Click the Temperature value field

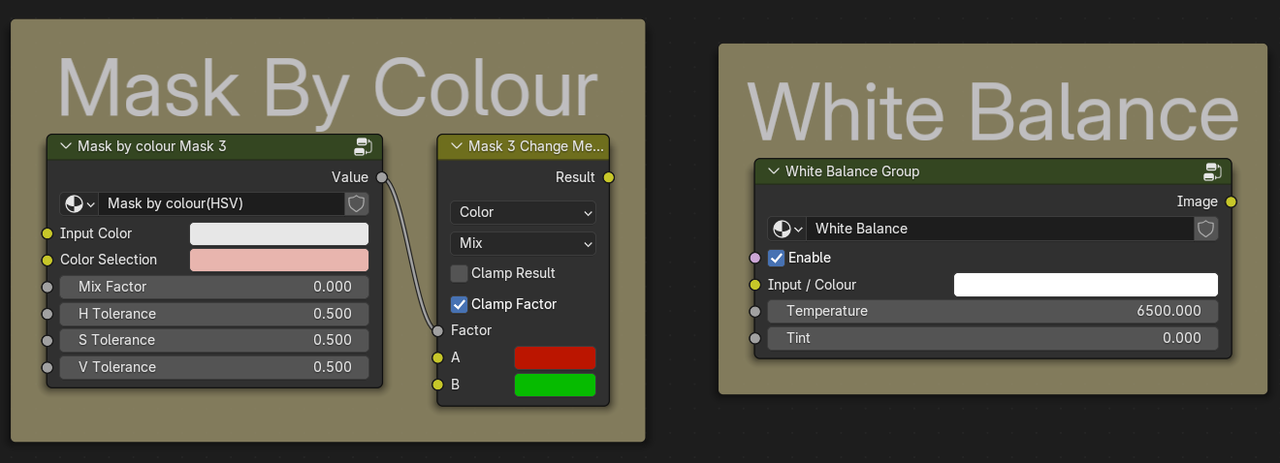(993, 311)
